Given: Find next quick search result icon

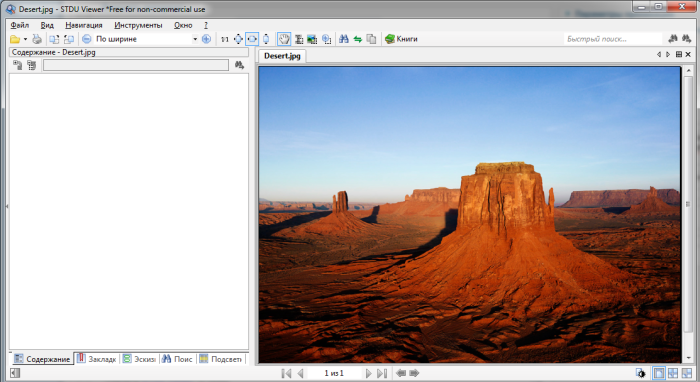Looking at the screenshot, I should 687,39.
